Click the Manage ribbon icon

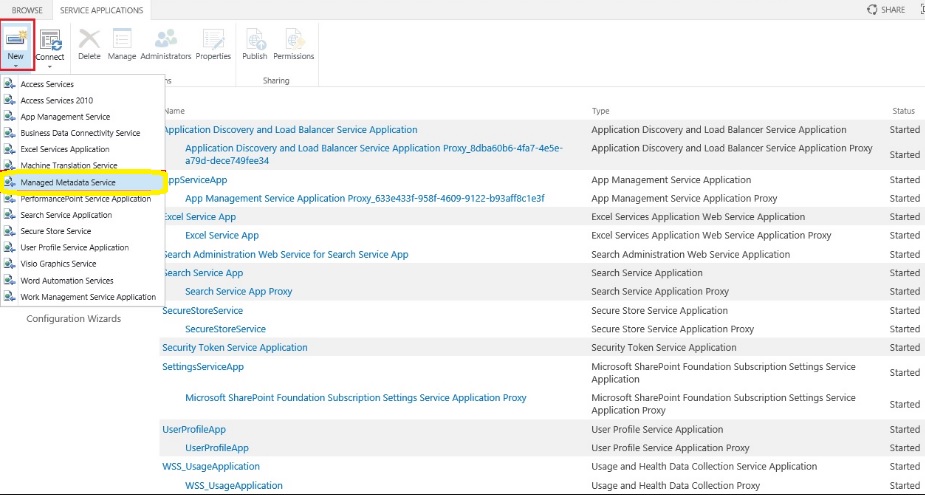click(122, 39)
